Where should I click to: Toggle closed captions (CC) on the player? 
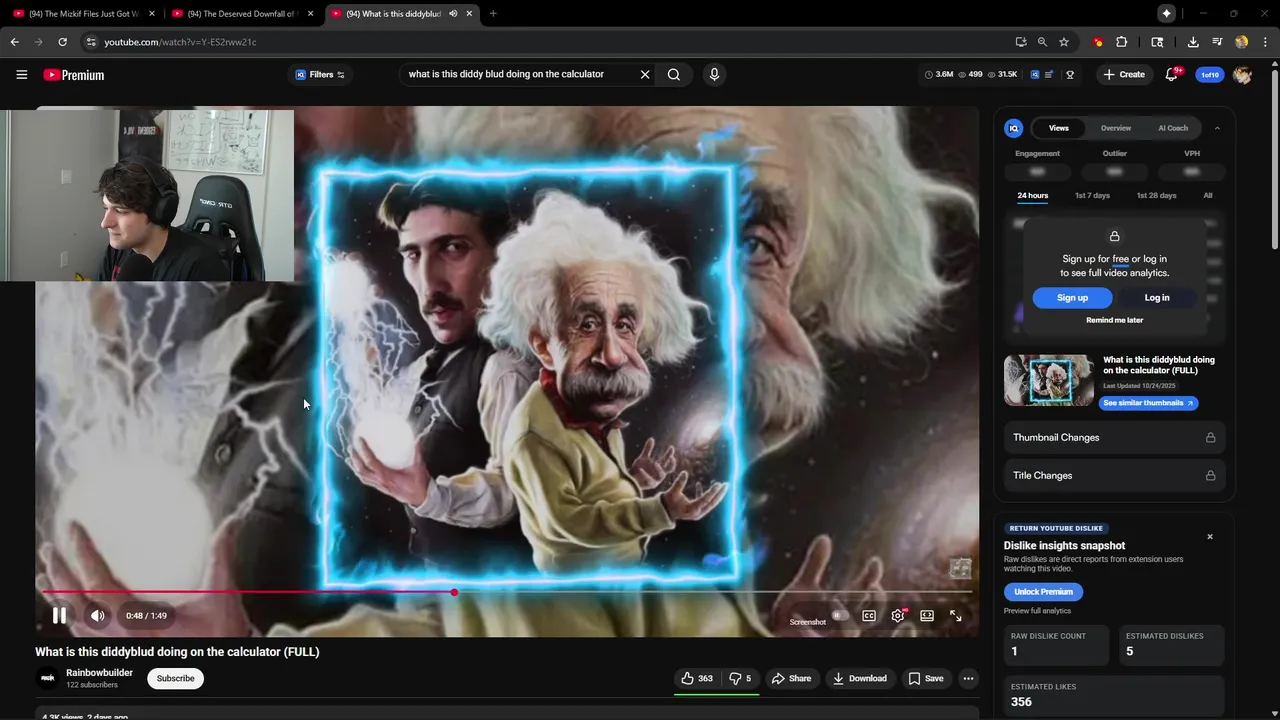(869, 616)
